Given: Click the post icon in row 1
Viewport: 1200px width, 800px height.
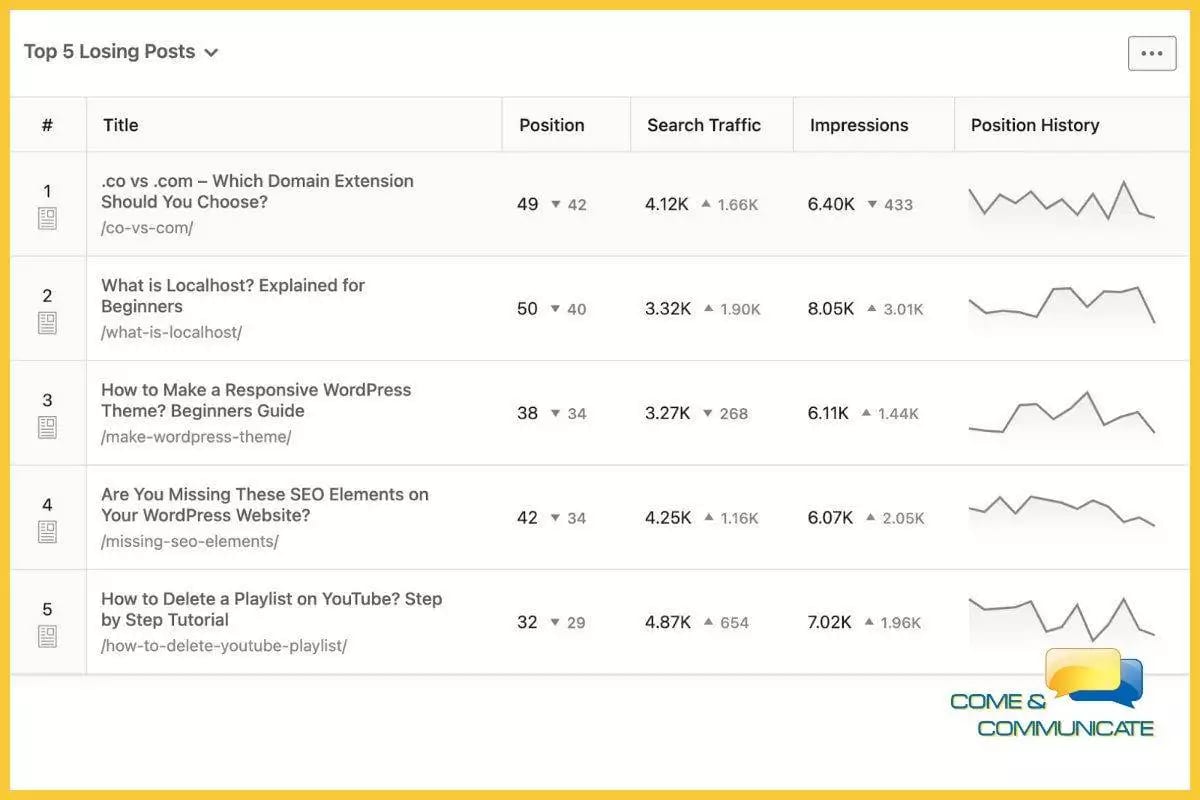Looking at the screenshot, I should (47, 219).
